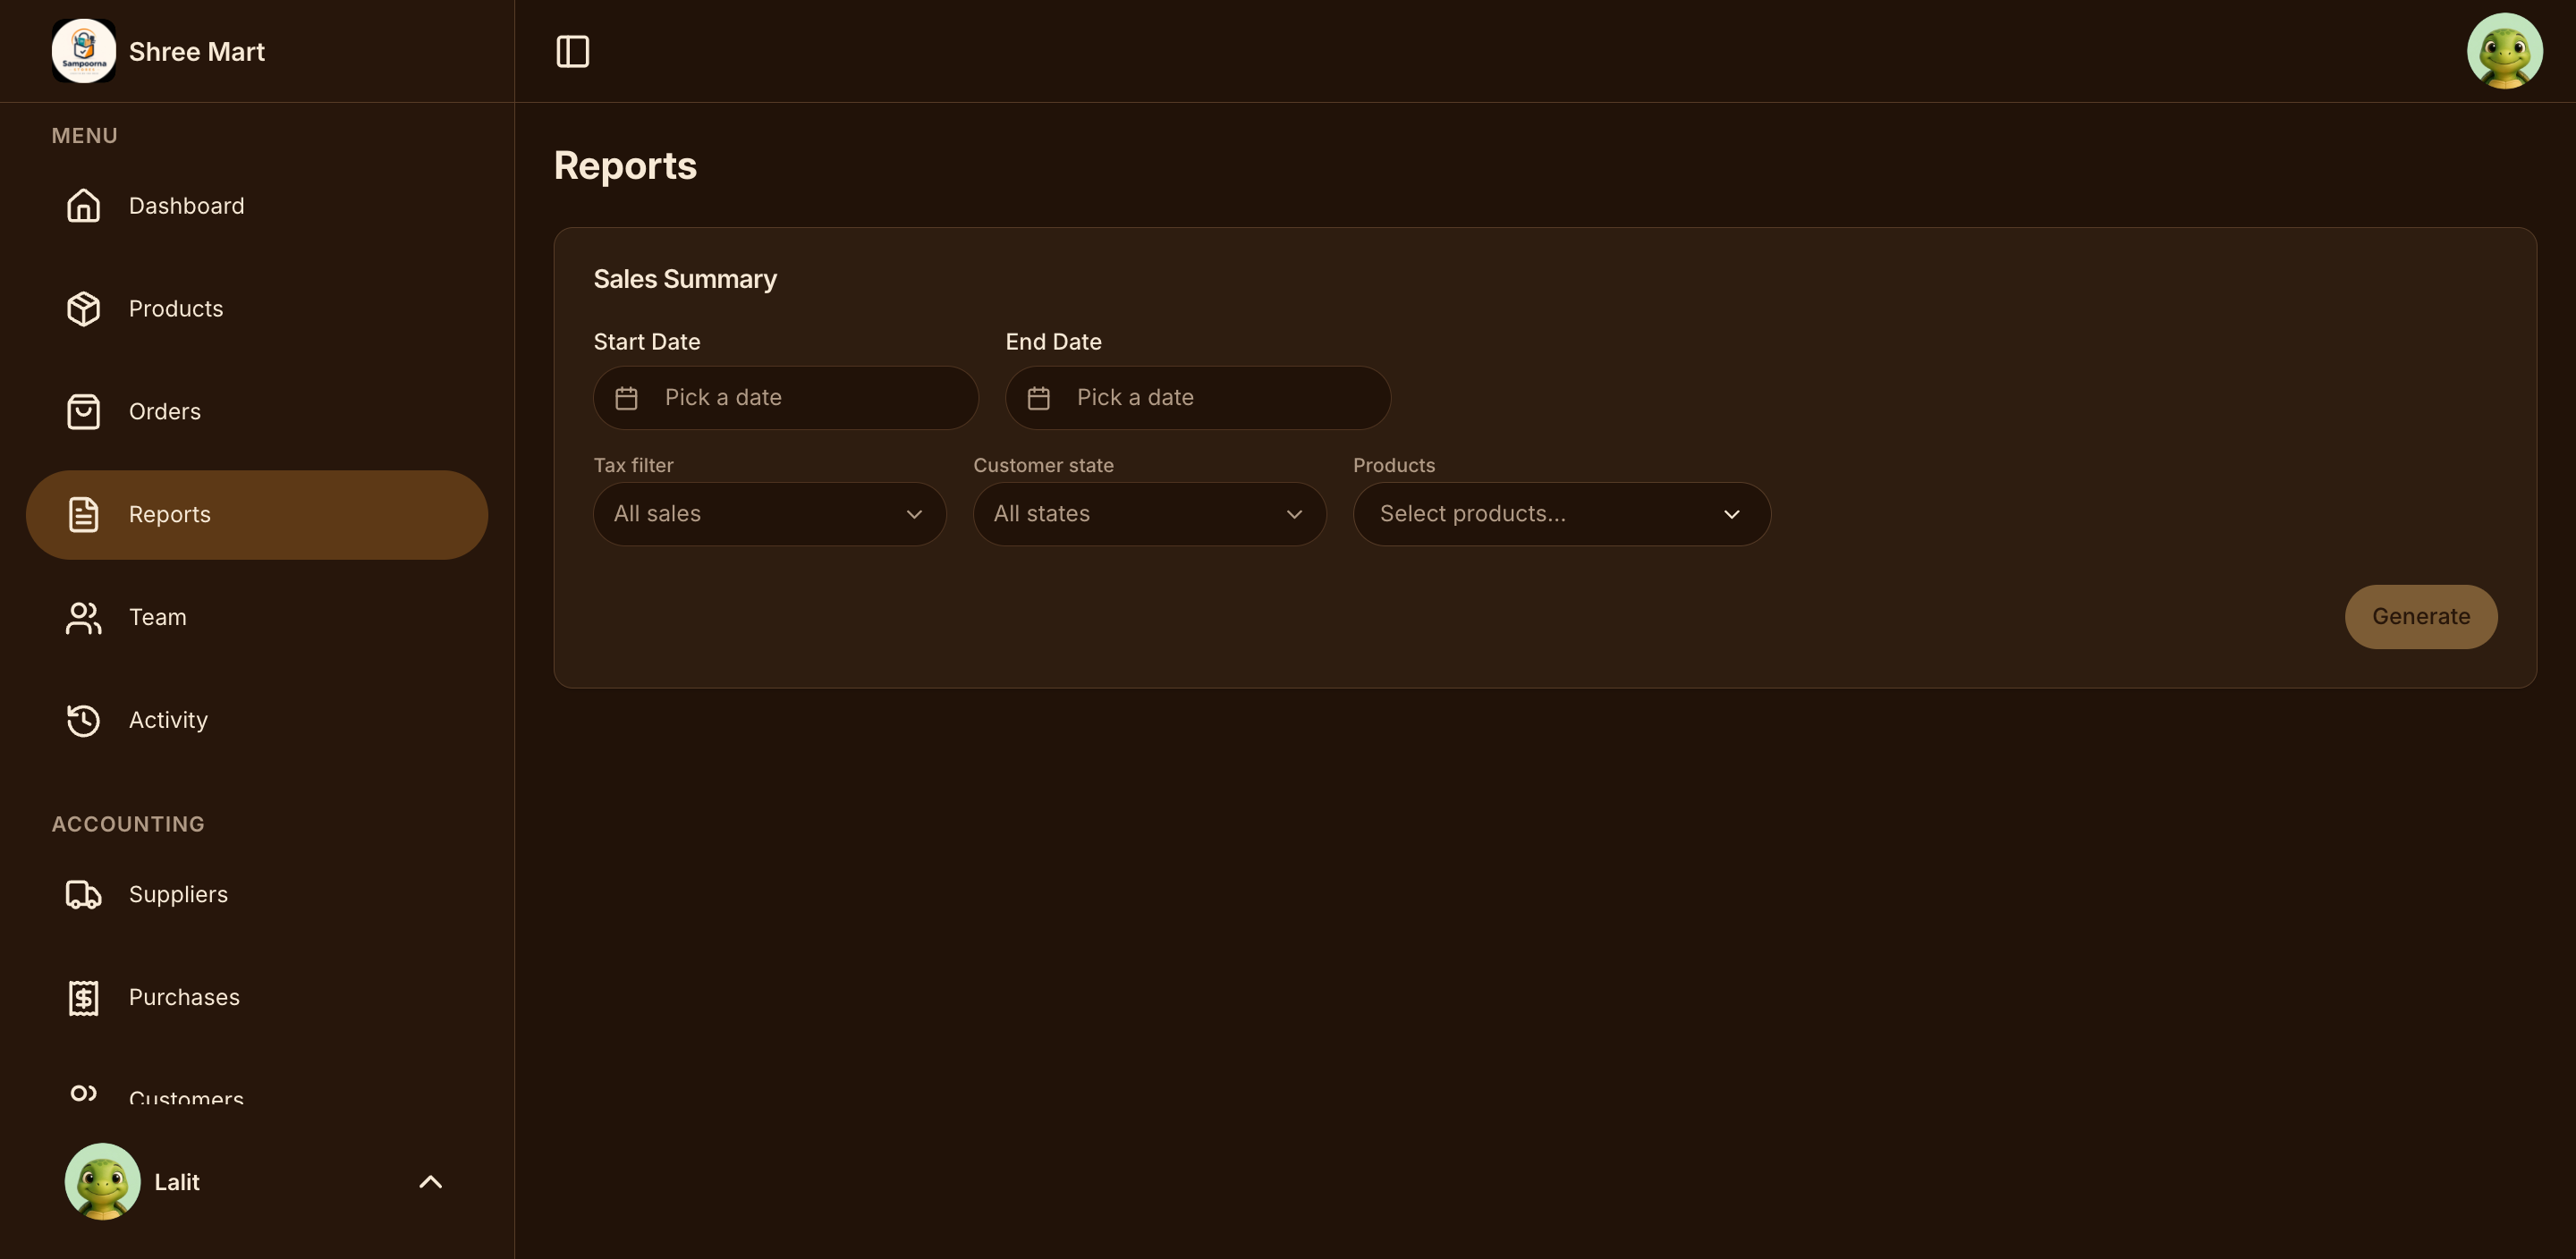Click the Lalit username label
This screenshot has width=2576, height=1259.
(x=177, y=1181)
